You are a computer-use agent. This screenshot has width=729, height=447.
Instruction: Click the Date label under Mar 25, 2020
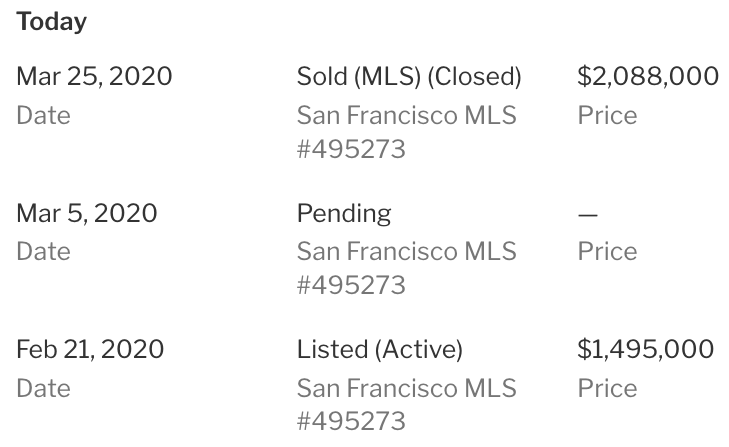pos(43,115)
